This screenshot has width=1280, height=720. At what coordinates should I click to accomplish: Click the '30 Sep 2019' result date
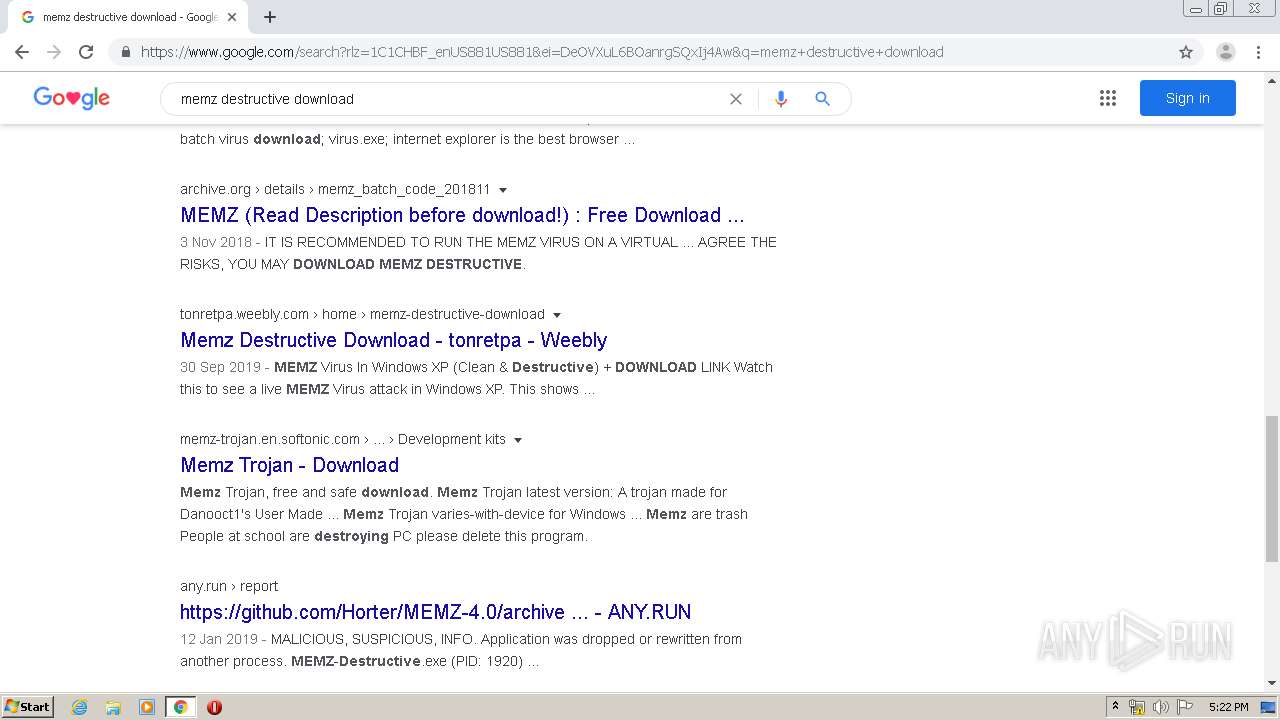220,367
